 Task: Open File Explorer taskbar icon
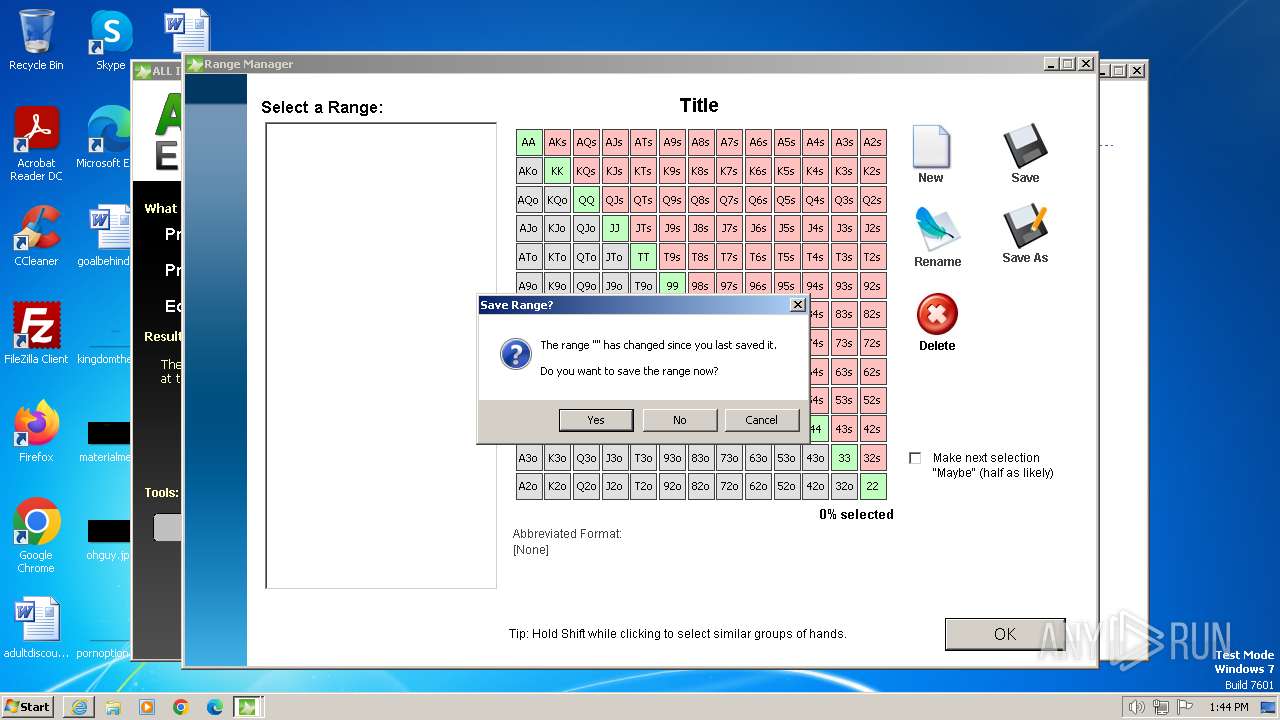(113, 707)
